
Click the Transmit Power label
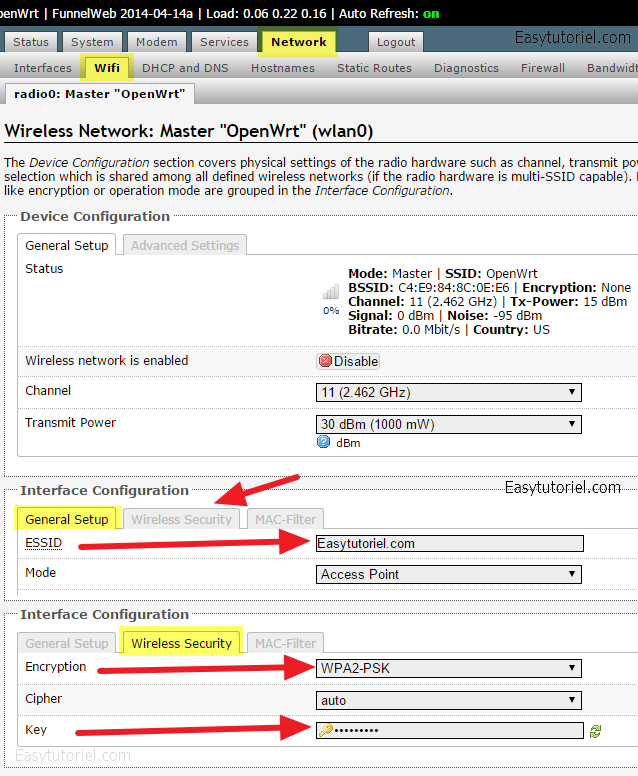pos(70,423)
